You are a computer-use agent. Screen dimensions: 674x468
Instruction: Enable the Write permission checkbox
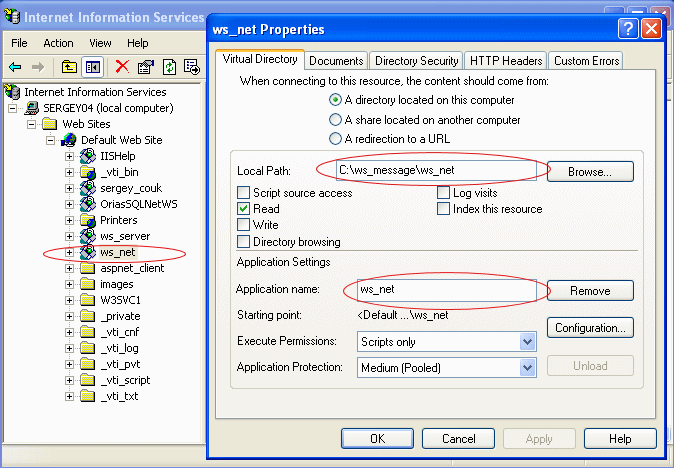(243, 225)
